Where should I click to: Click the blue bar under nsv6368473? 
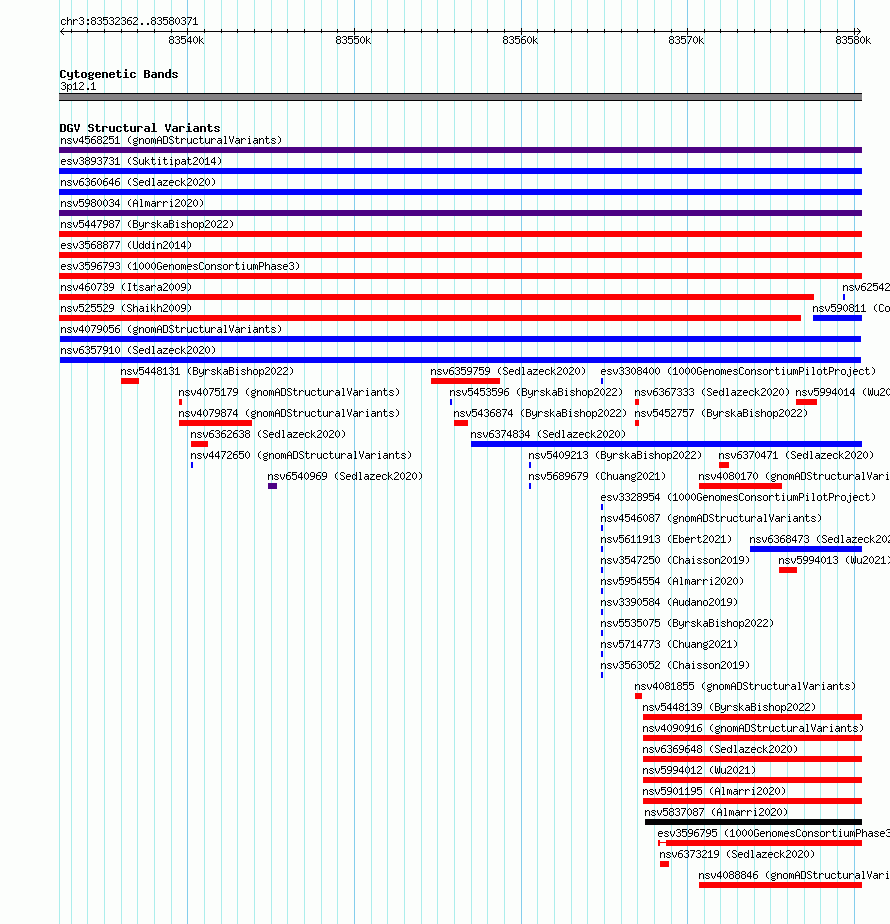(806, 549)
